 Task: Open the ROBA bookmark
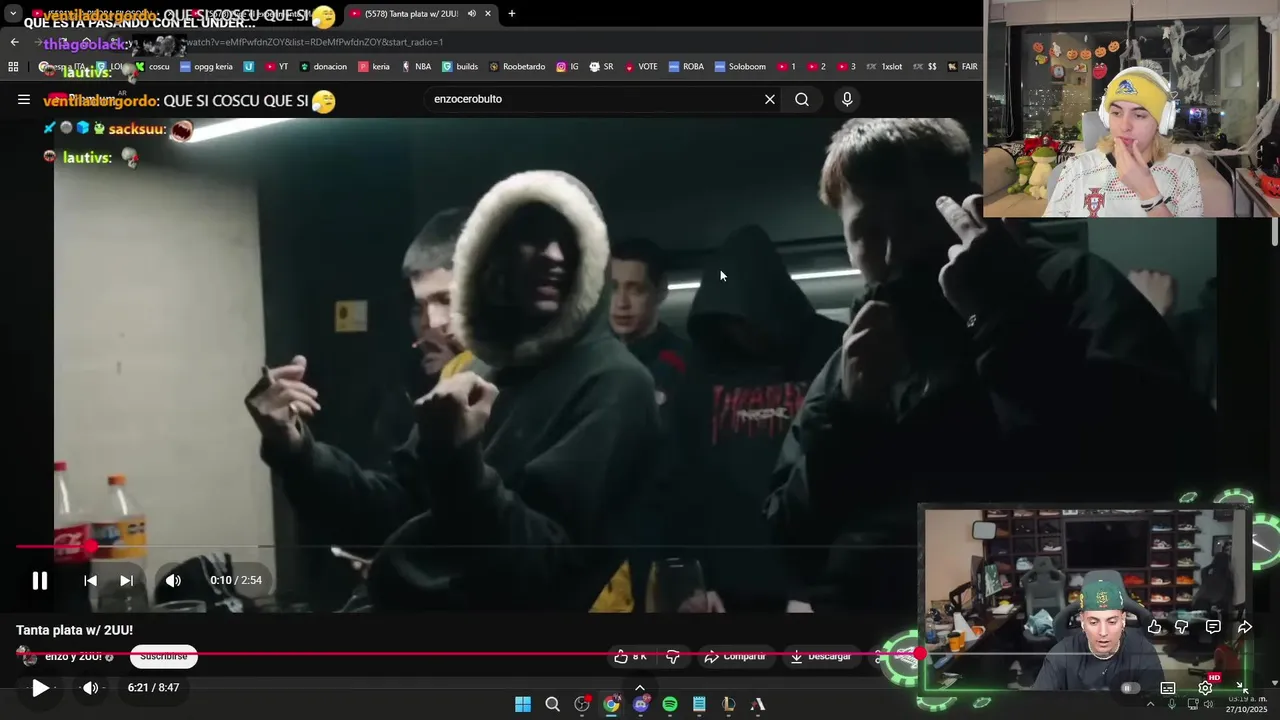click(687, 67)
